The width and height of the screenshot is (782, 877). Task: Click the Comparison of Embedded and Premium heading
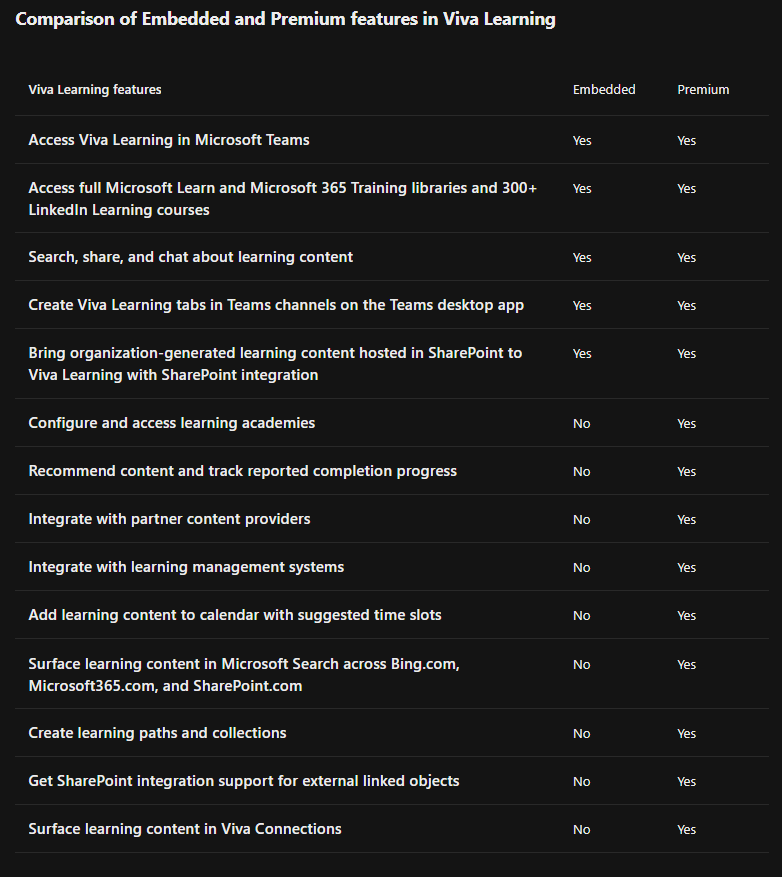point(285,19)
